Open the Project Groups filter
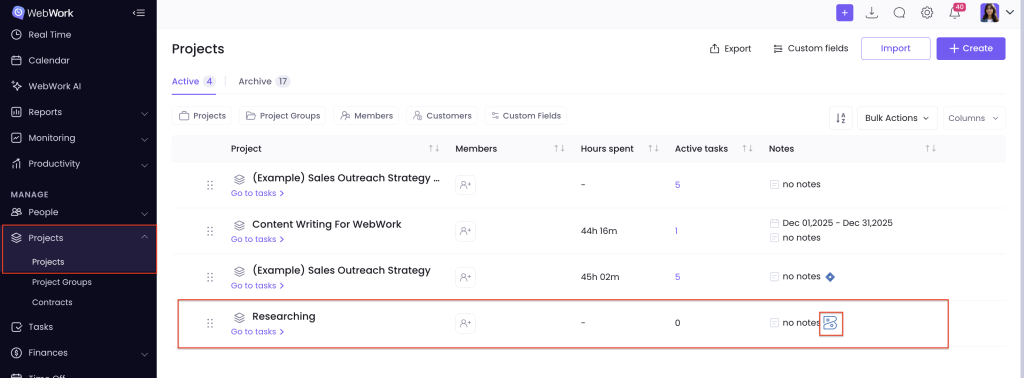Screen dimensions: 1024x378 [x=283, y=116]
